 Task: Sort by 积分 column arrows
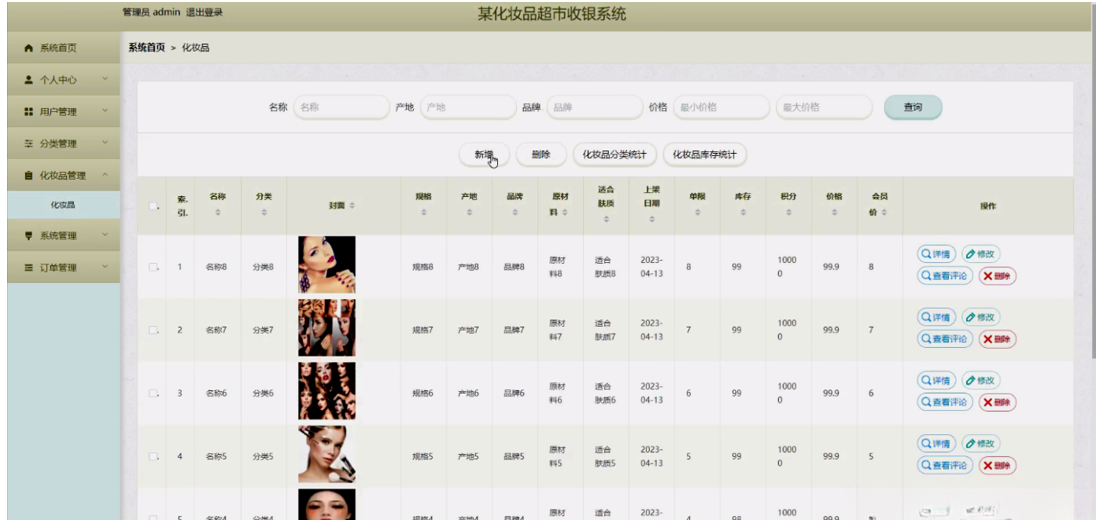click(788, 212)
